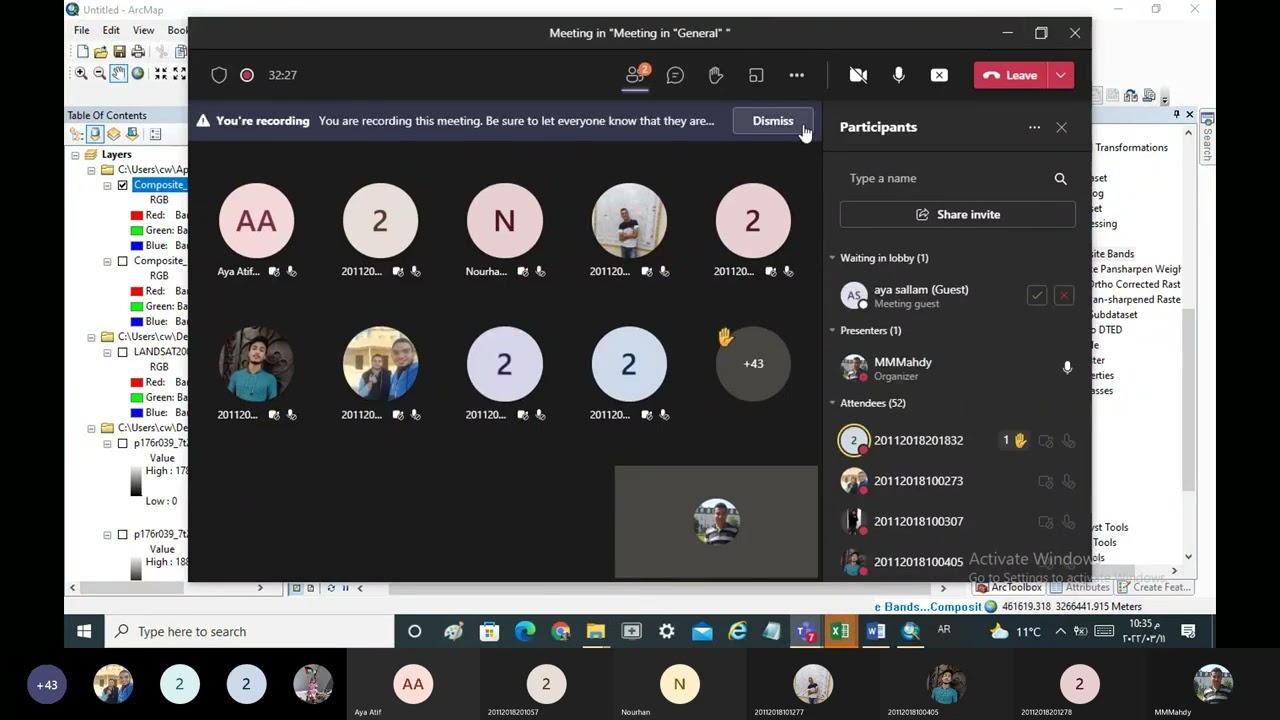Switch the Table Of Contents to List By Selection
The height and width of the screenshot is (720, 1280).
131,134
